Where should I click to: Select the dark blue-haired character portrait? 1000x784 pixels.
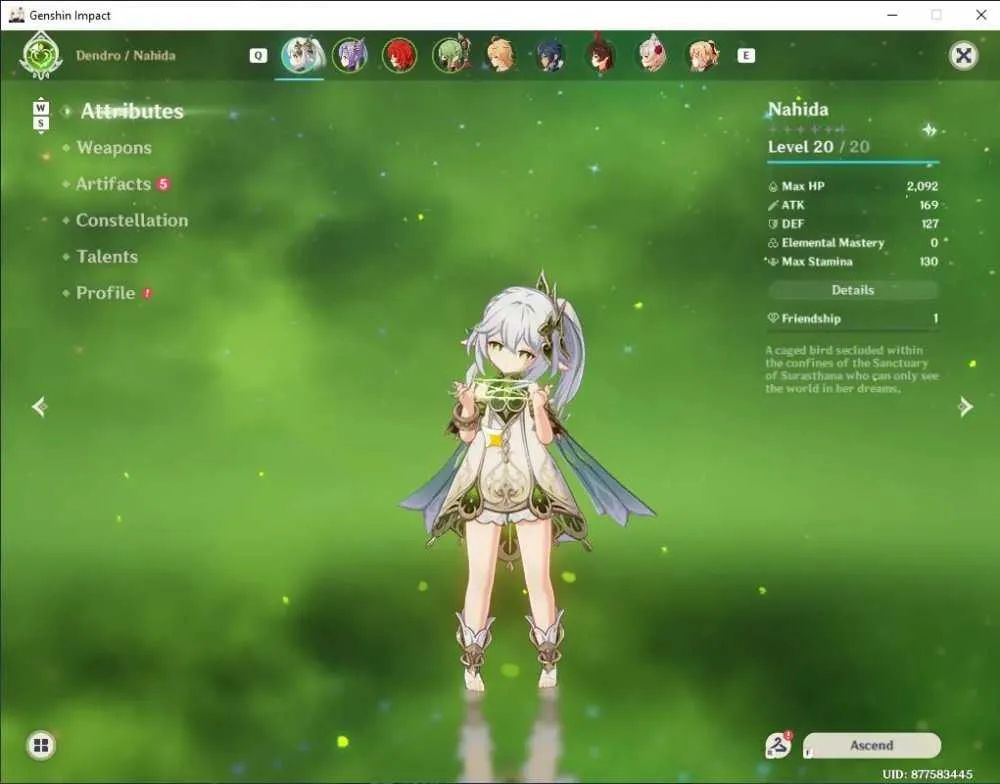pyautogui.click(x=551, y=55)
